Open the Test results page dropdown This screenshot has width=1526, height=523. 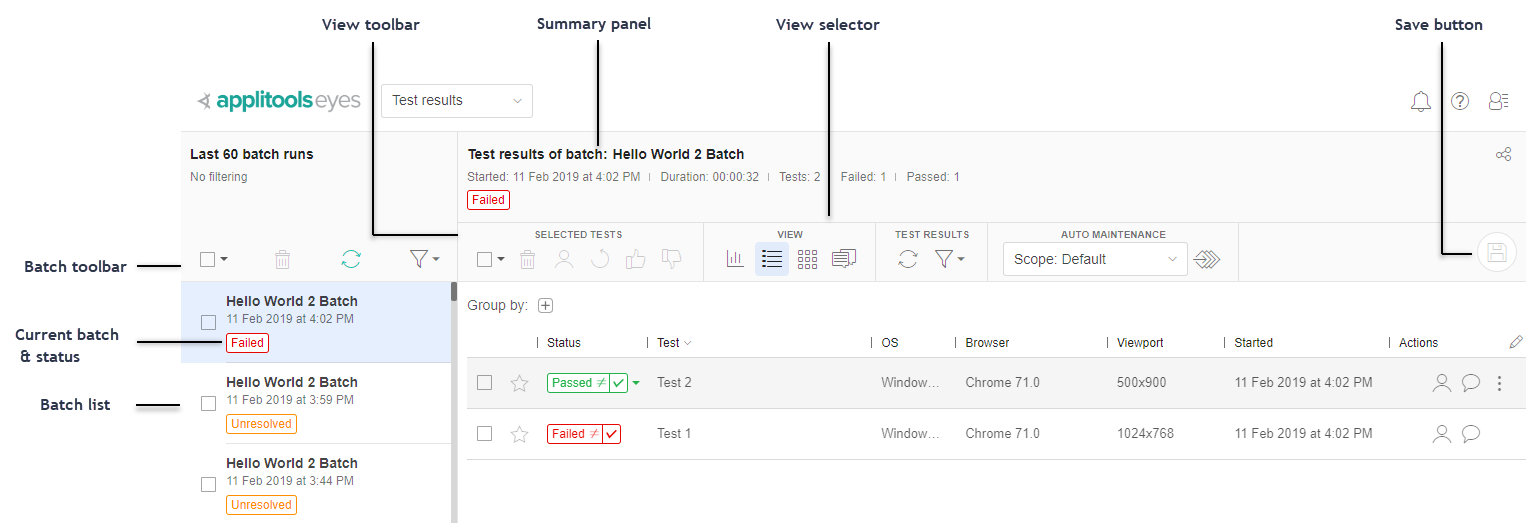[x=457, y=101]
